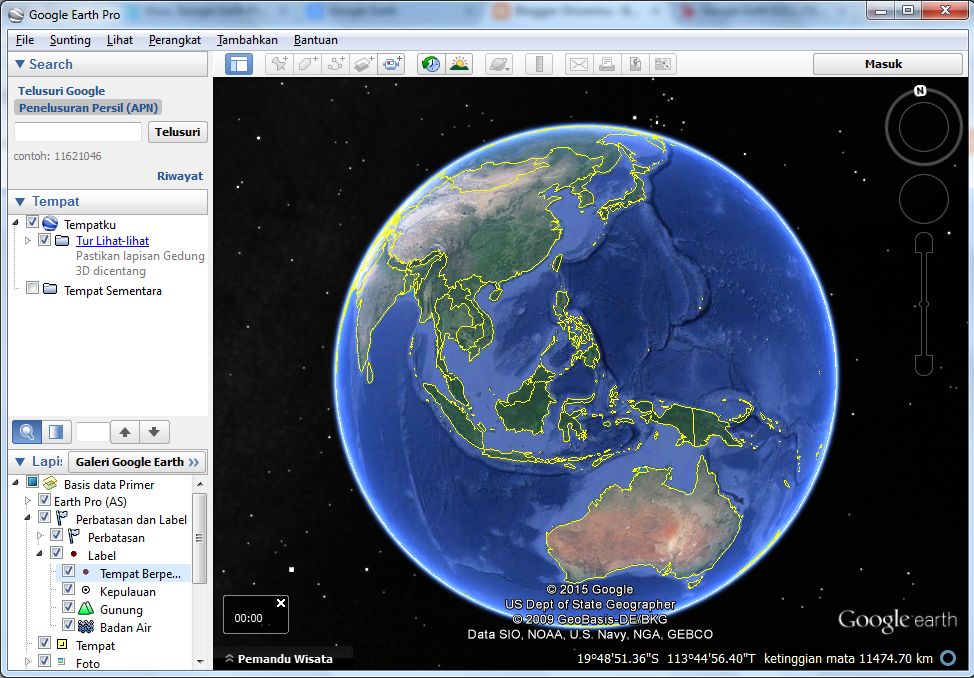Collapse the Search panel

click(20, 64)
